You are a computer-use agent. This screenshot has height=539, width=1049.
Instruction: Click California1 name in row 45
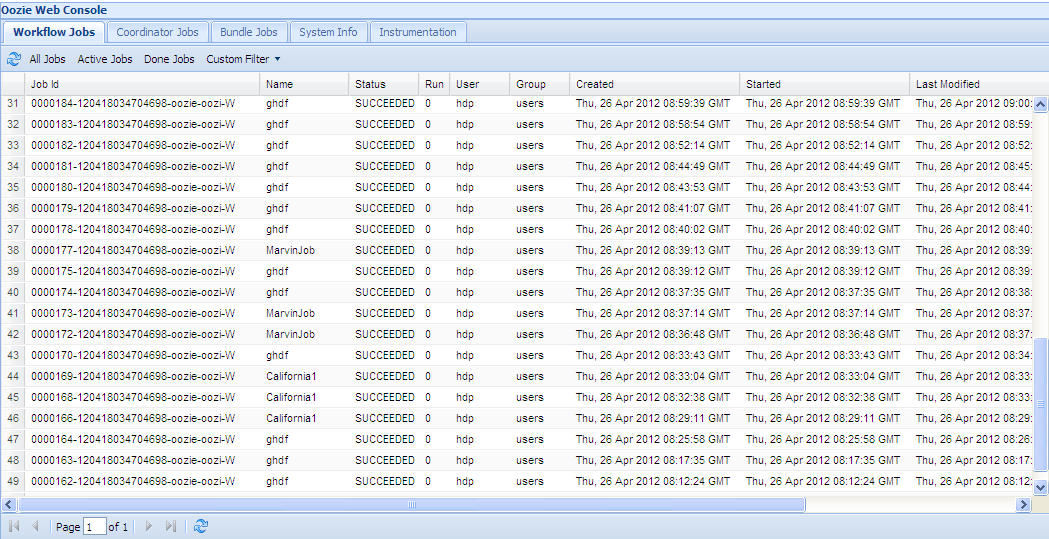point(291,397)
